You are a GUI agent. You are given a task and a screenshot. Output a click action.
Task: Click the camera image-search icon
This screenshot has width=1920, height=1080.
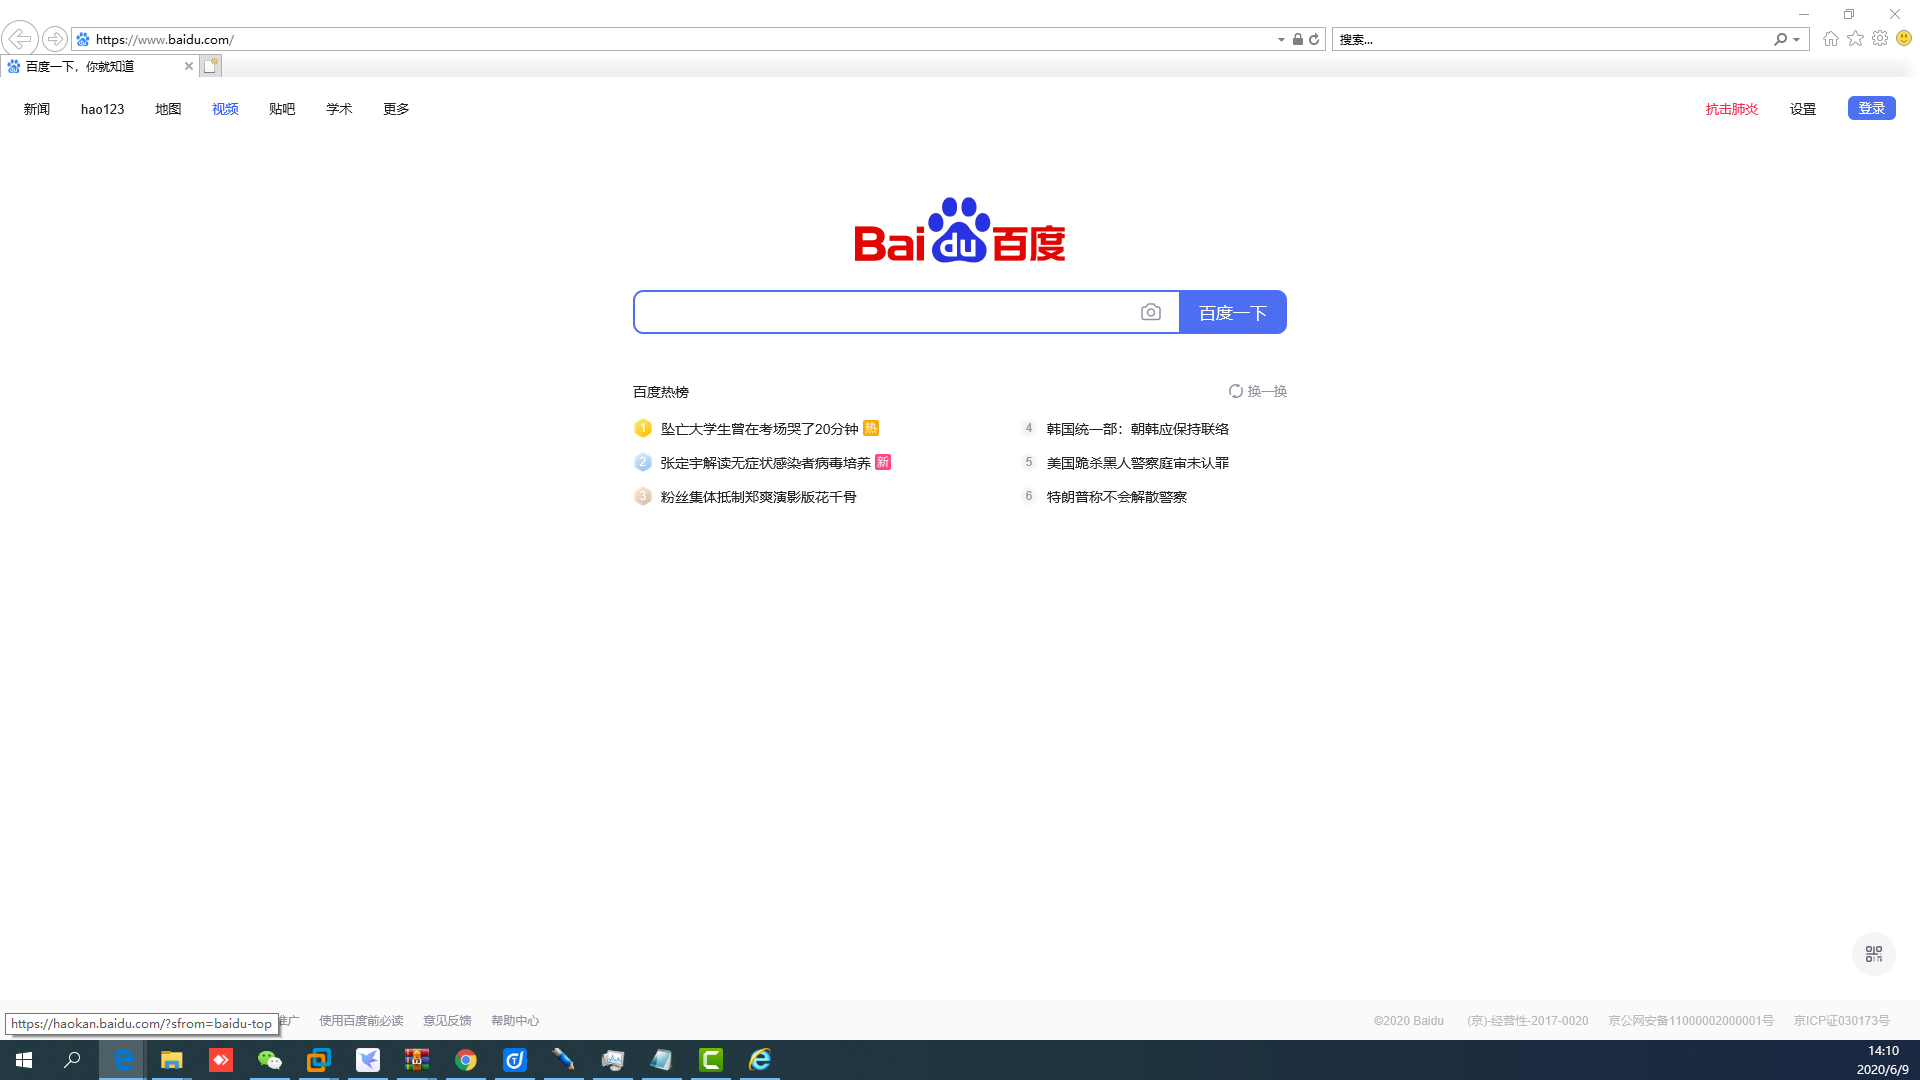[x=1151, y=312]
